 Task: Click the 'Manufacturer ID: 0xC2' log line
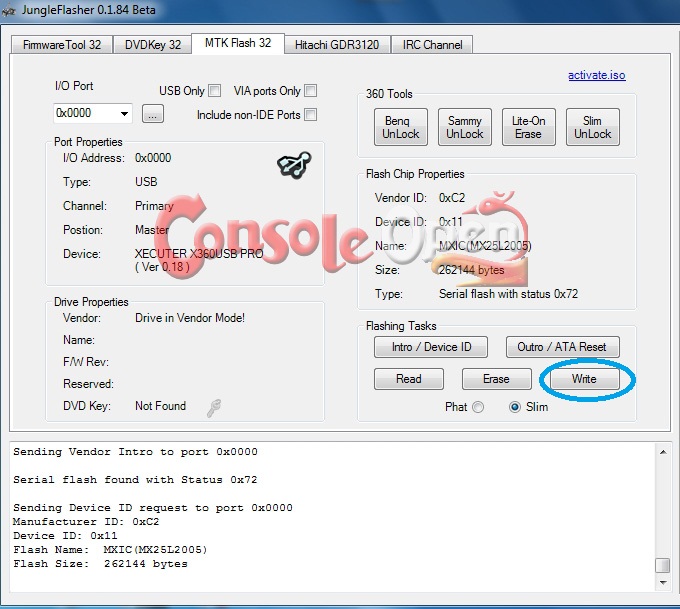[86, 522]
